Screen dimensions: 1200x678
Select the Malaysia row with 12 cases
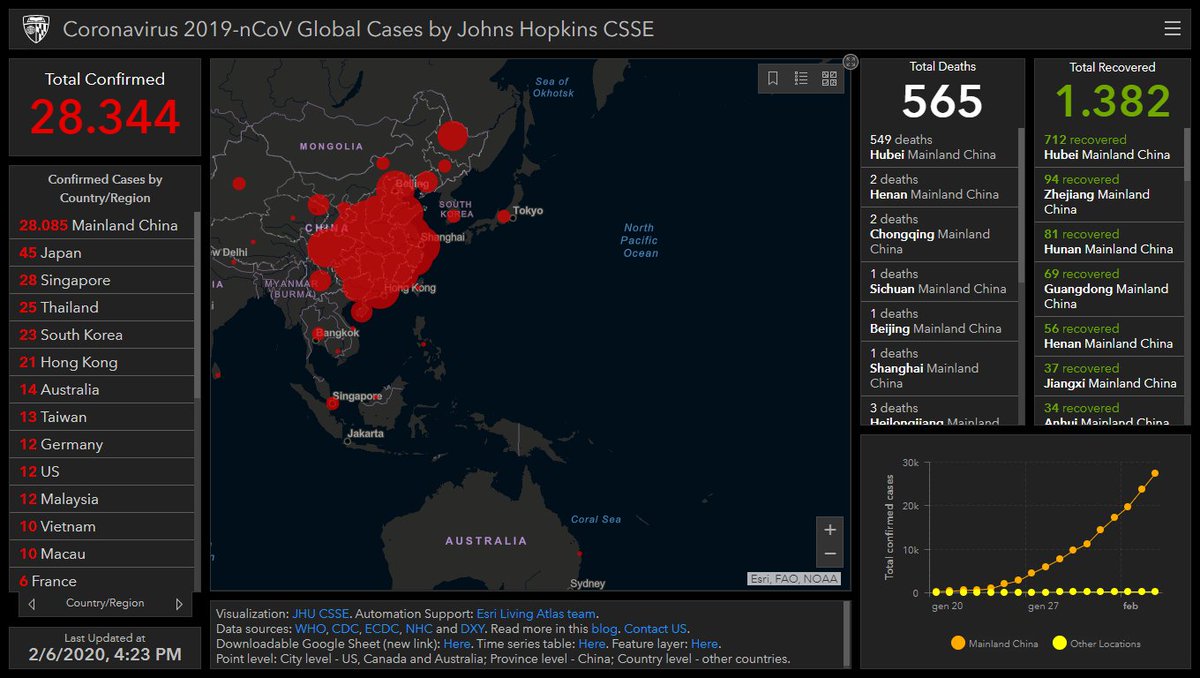tap(102, 499)
